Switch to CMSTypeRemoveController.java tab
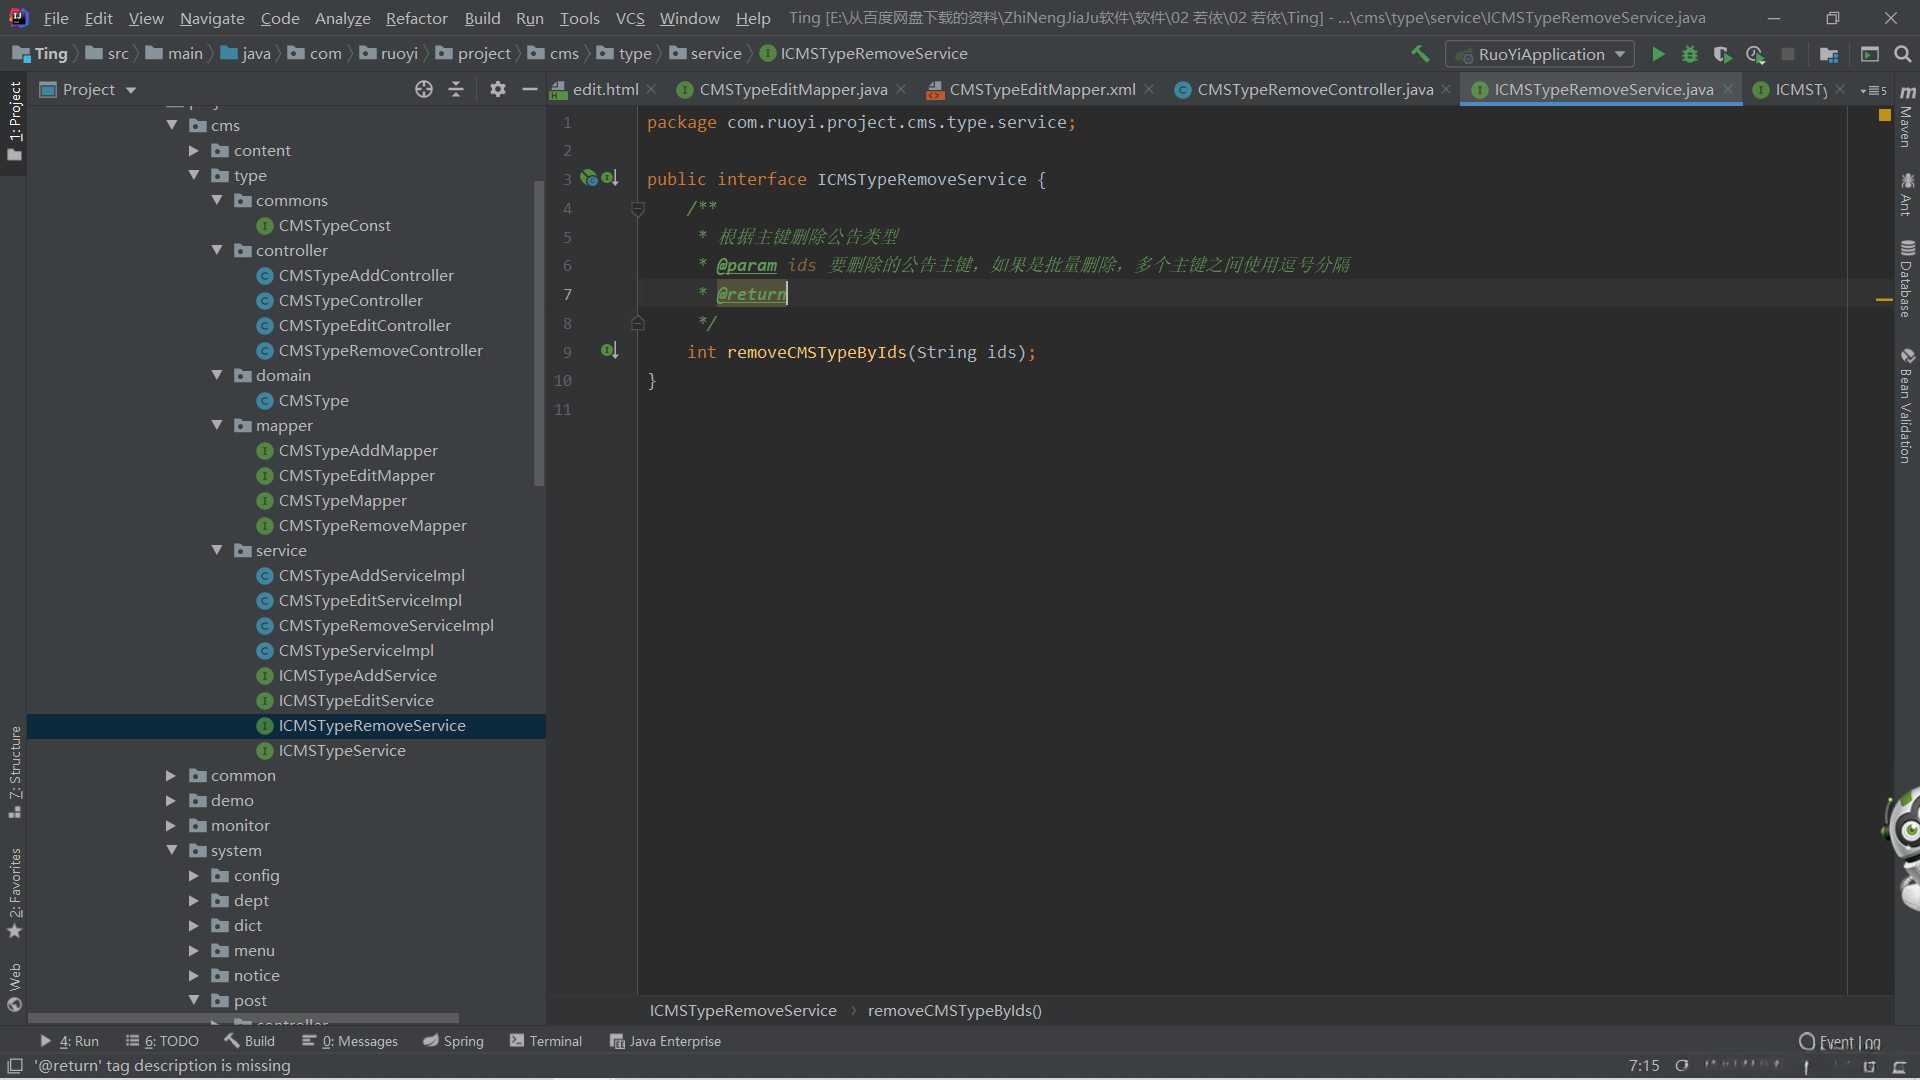 coord(1314,89)
